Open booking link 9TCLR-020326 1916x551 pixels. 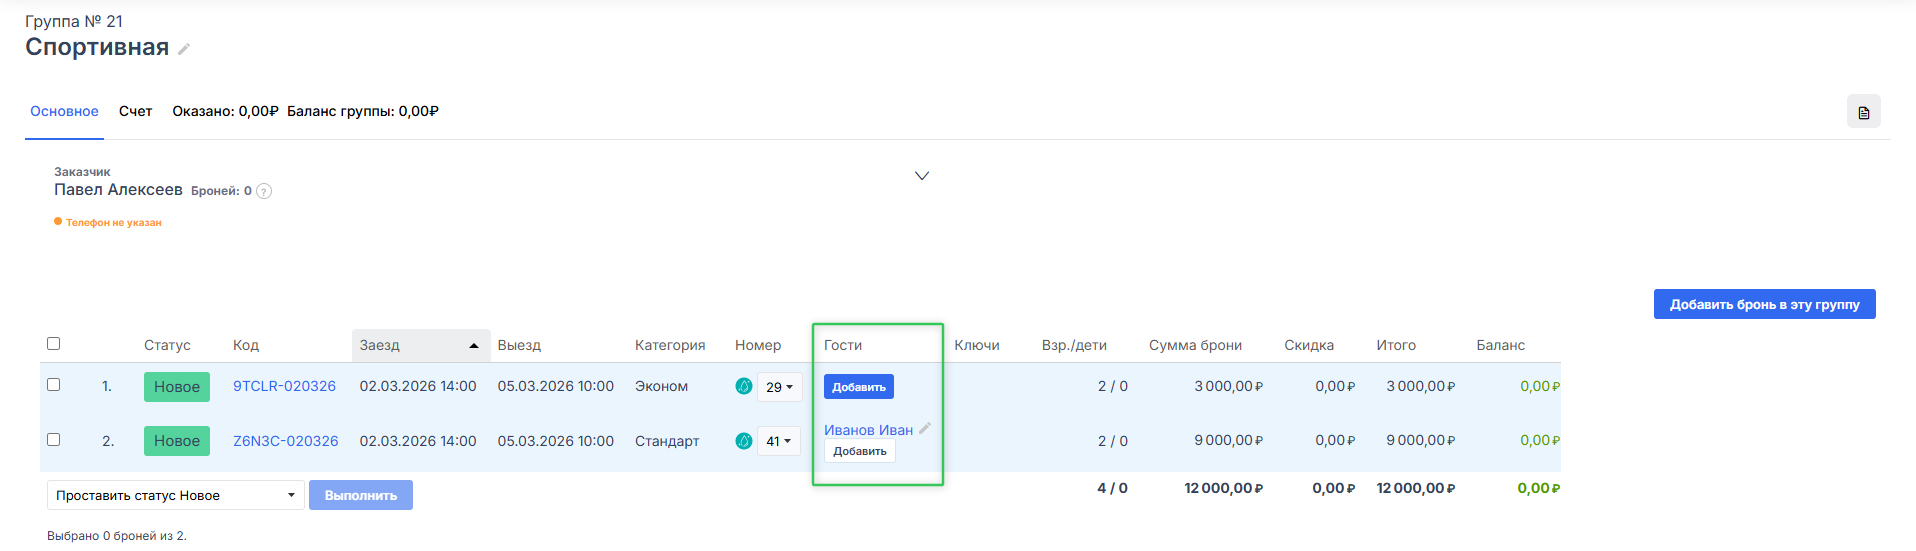pos(284,386)
